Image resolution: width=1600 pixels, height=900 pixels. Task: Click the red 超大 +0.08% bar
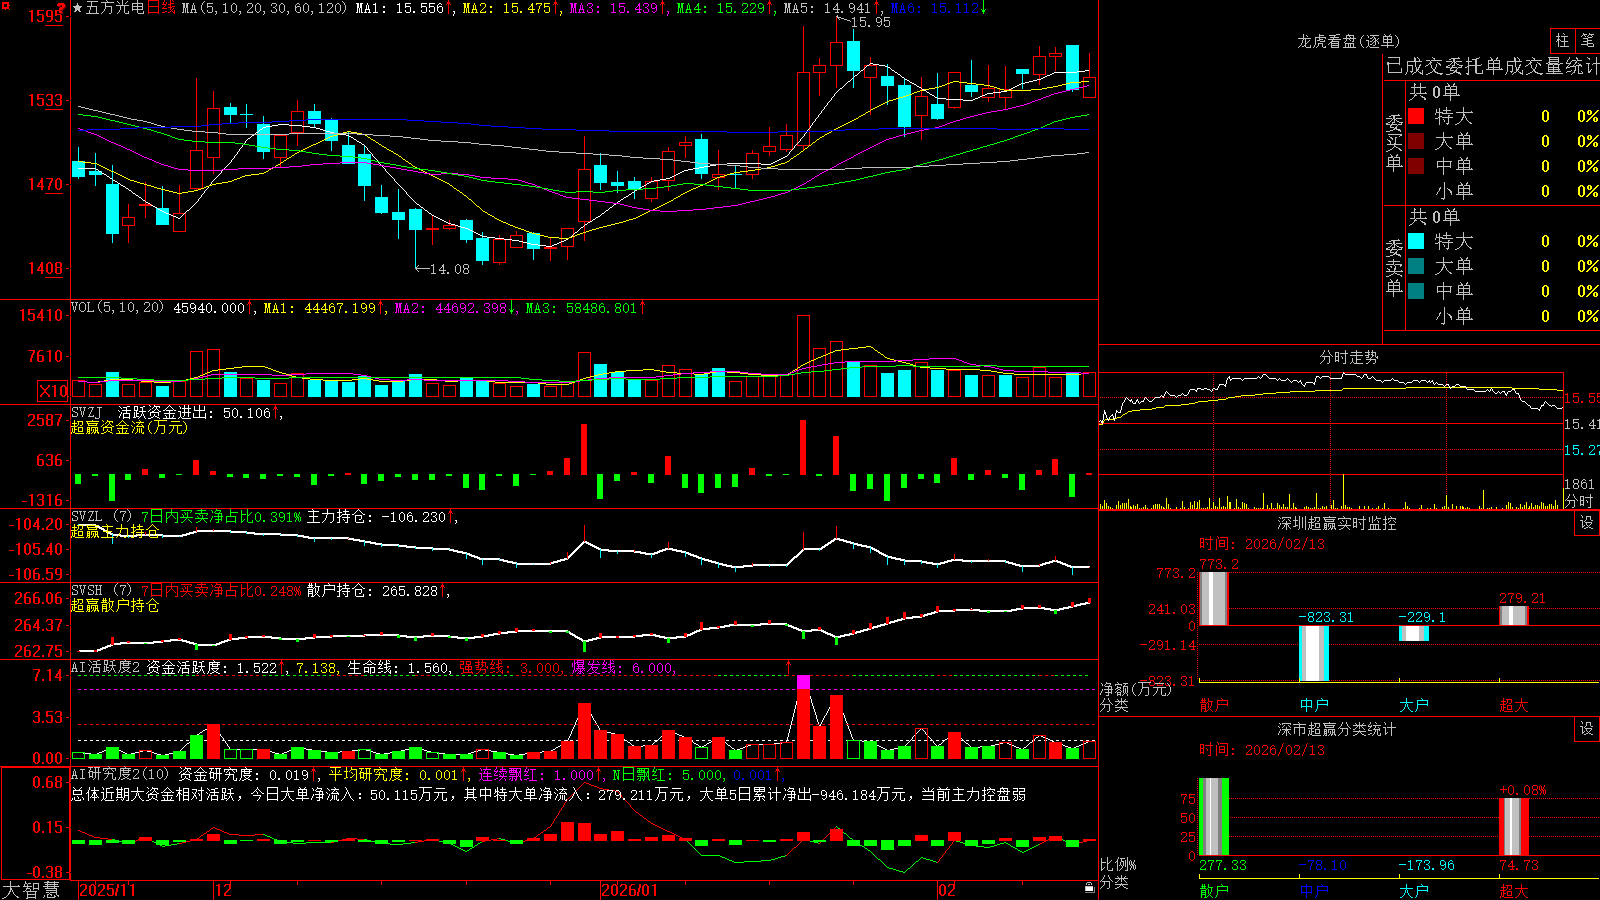[x=1513, y=826]
